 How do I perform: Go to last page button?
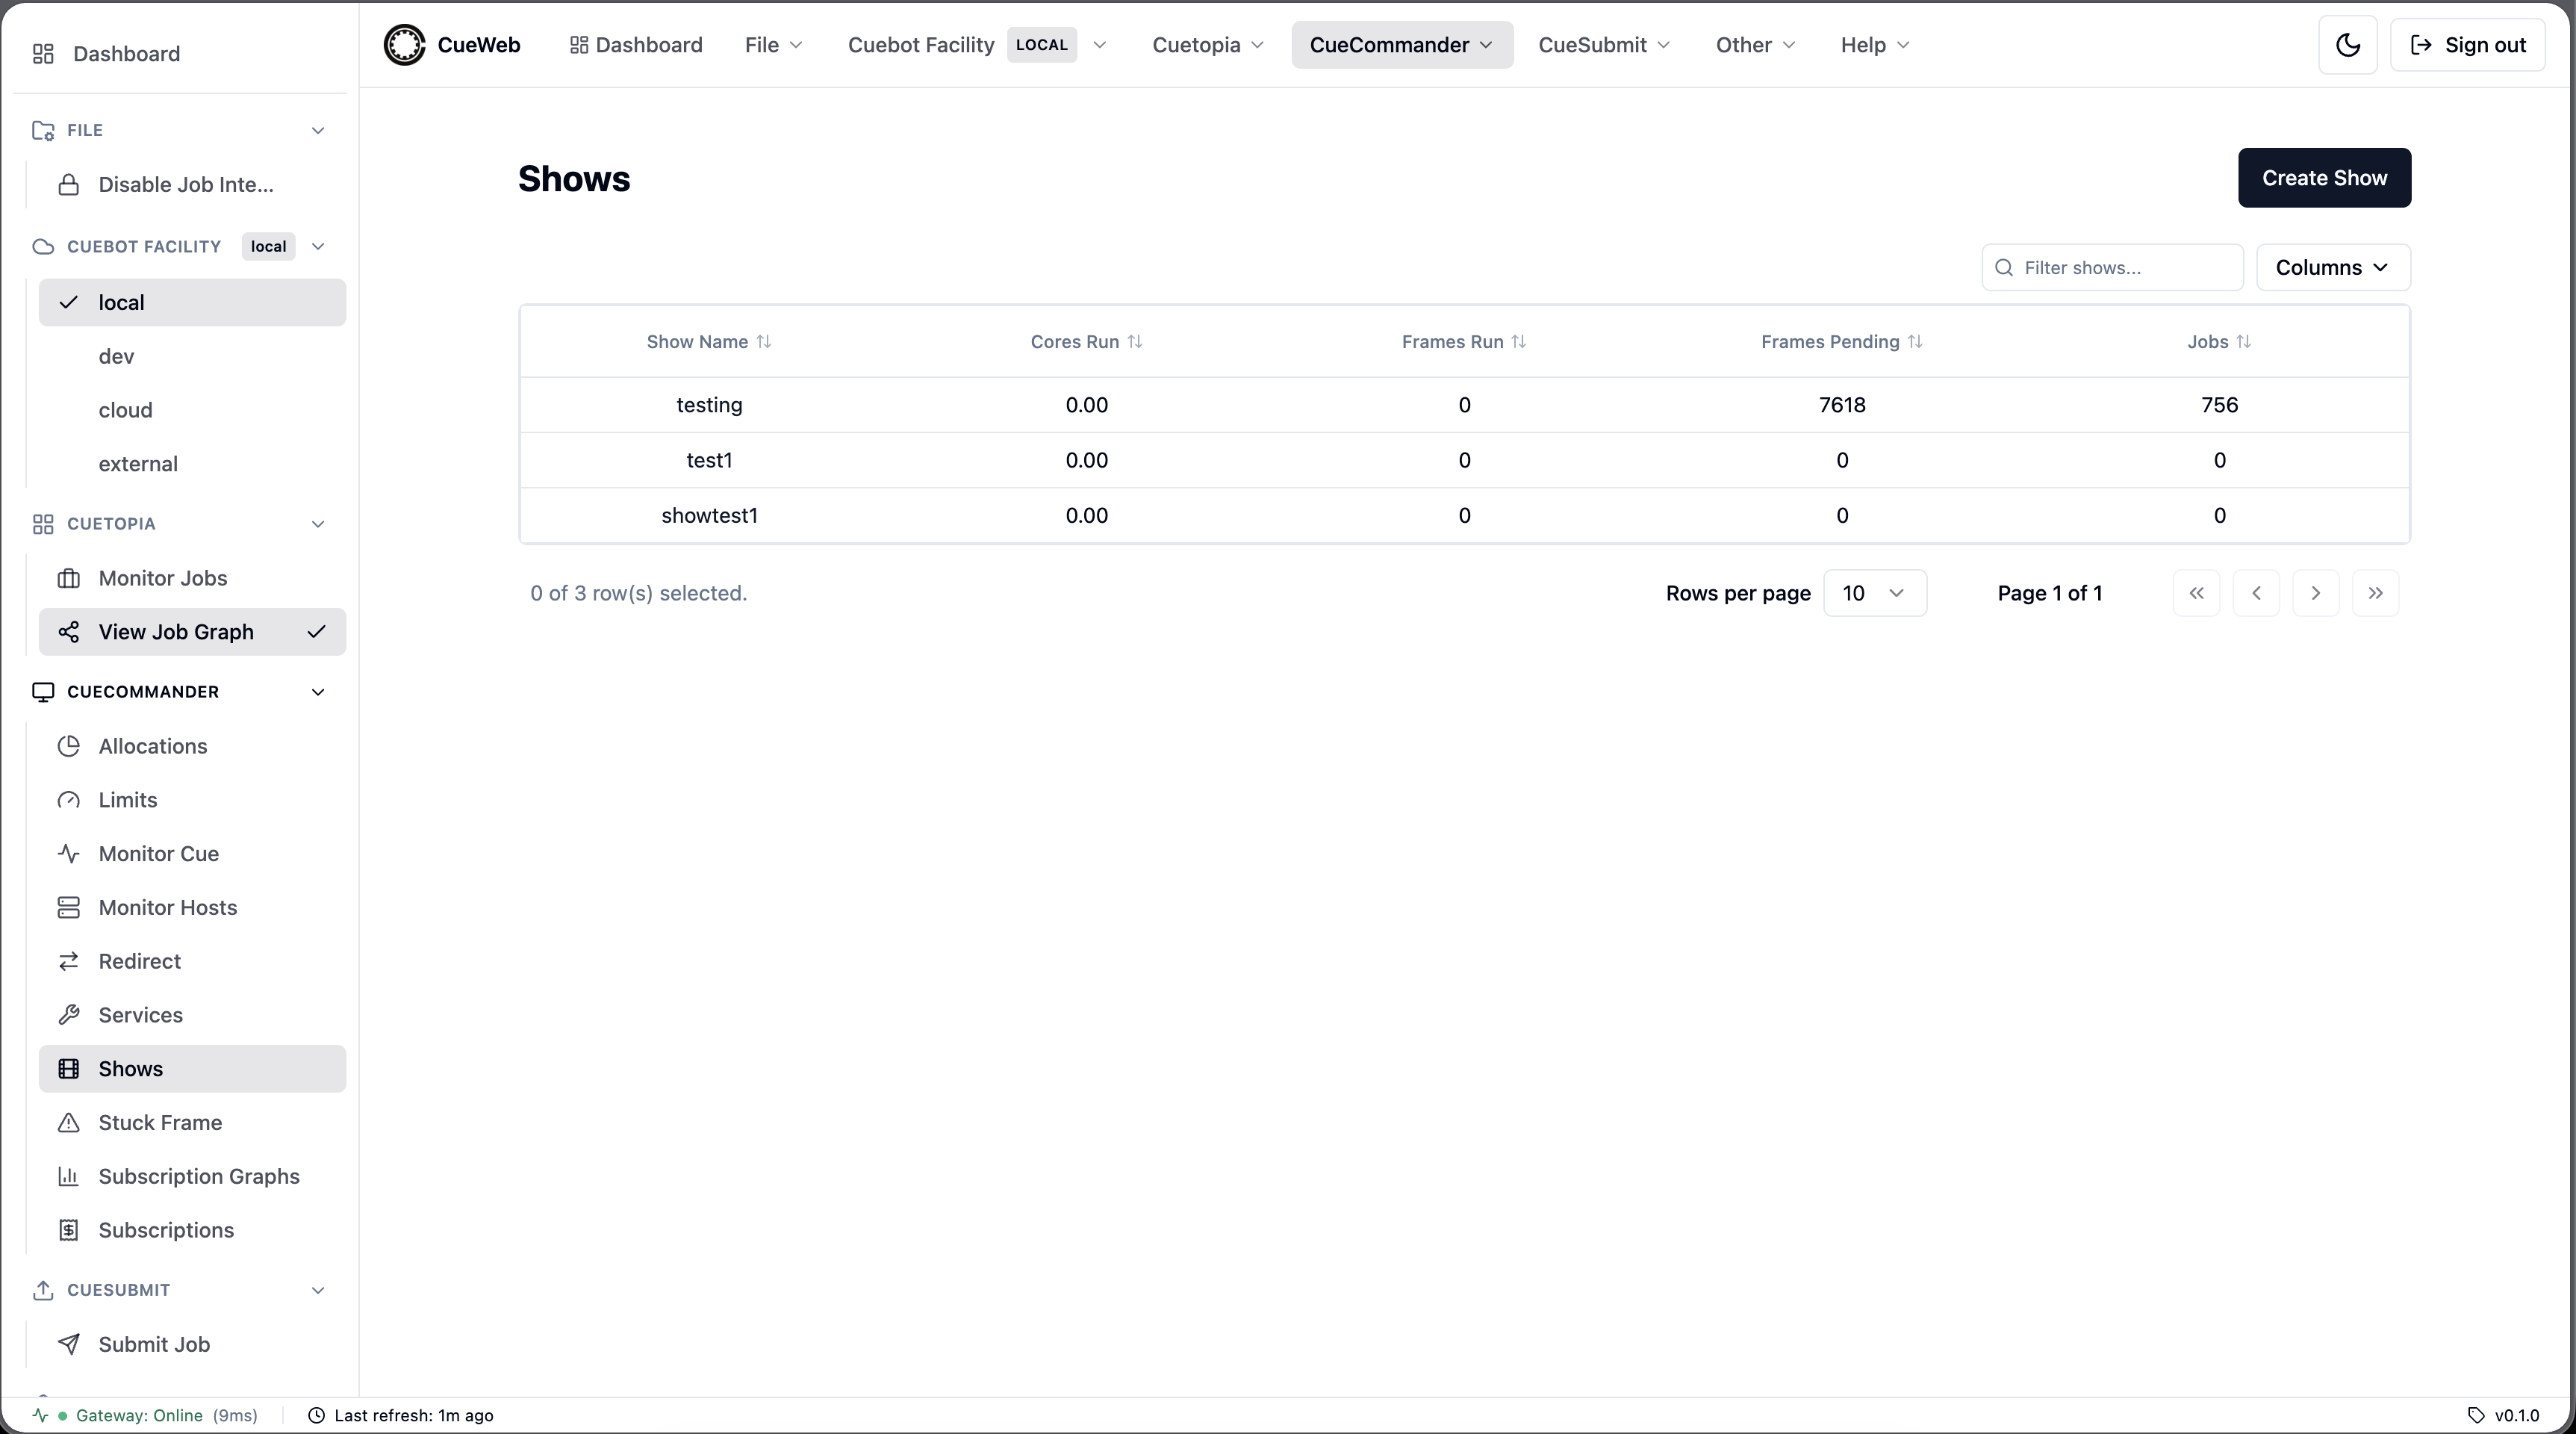tap(2375, 593)
